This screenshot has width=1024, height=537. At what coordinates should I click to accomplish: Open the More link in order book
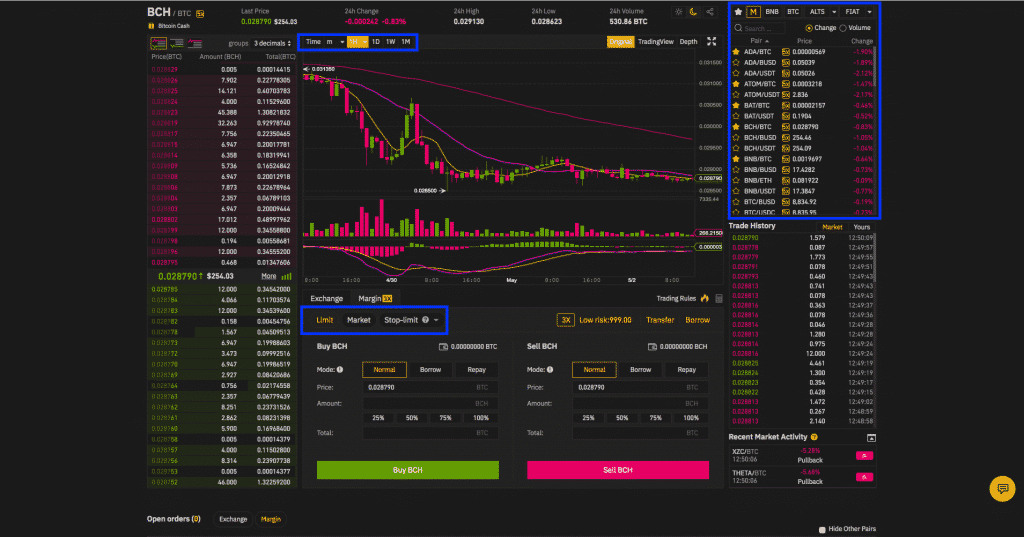click(268, 276)
